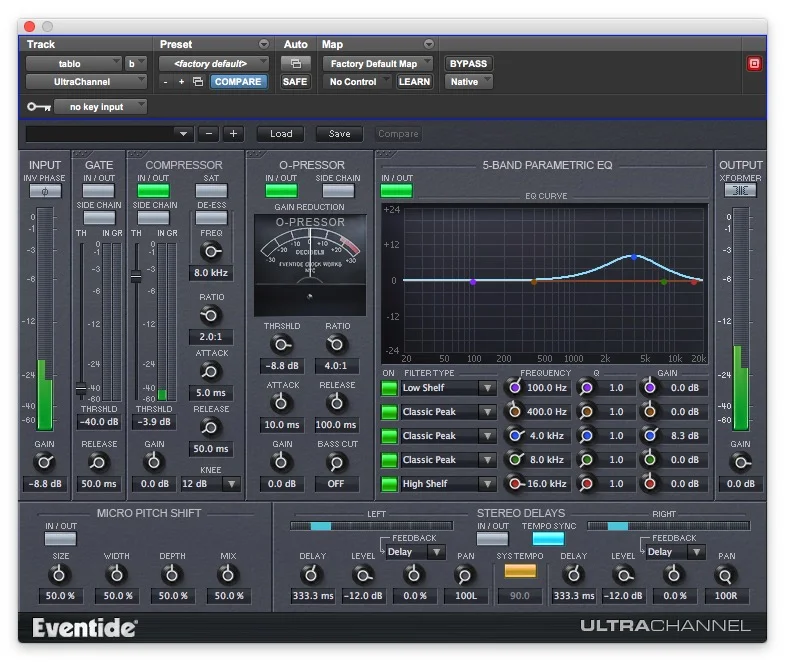Click the De-Ess Freq knob
This screenshot has width=794, height=671.
click(x=210, y=251)
